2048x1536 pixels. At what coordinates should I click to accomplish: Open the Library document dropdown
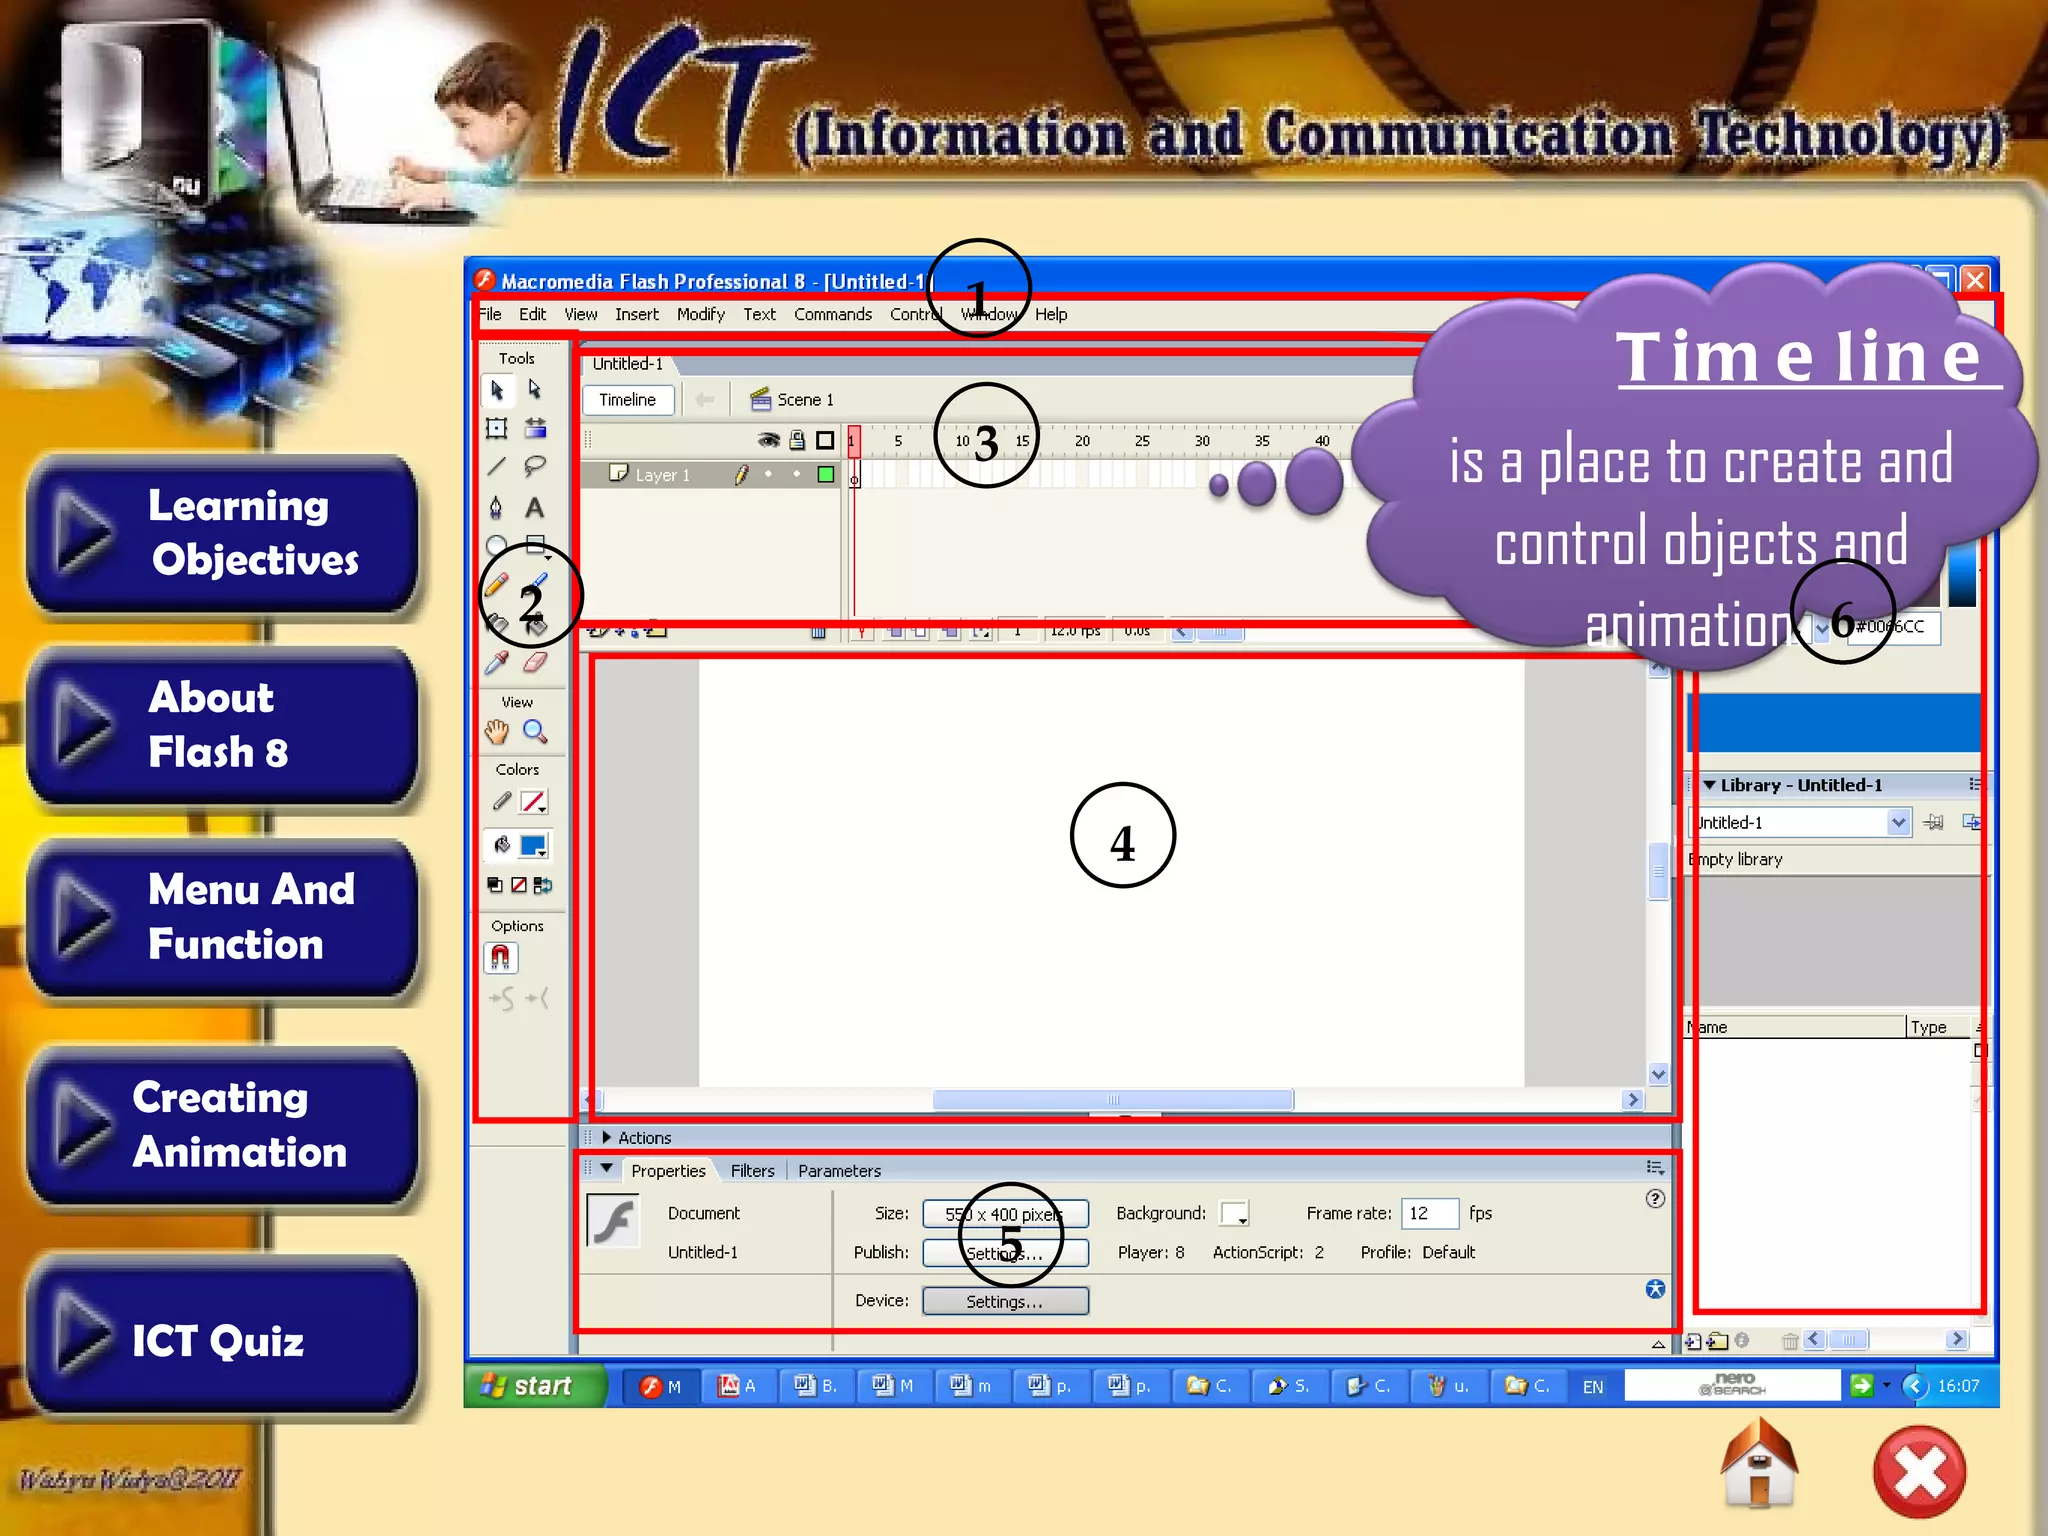[1898, 822]
